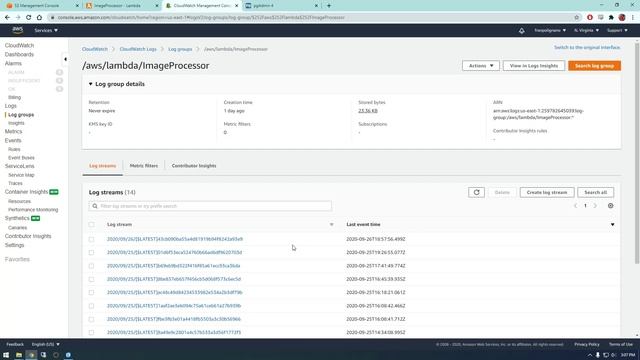
Task: Sort by Last event time arrow
Action: tap(612, 224)
